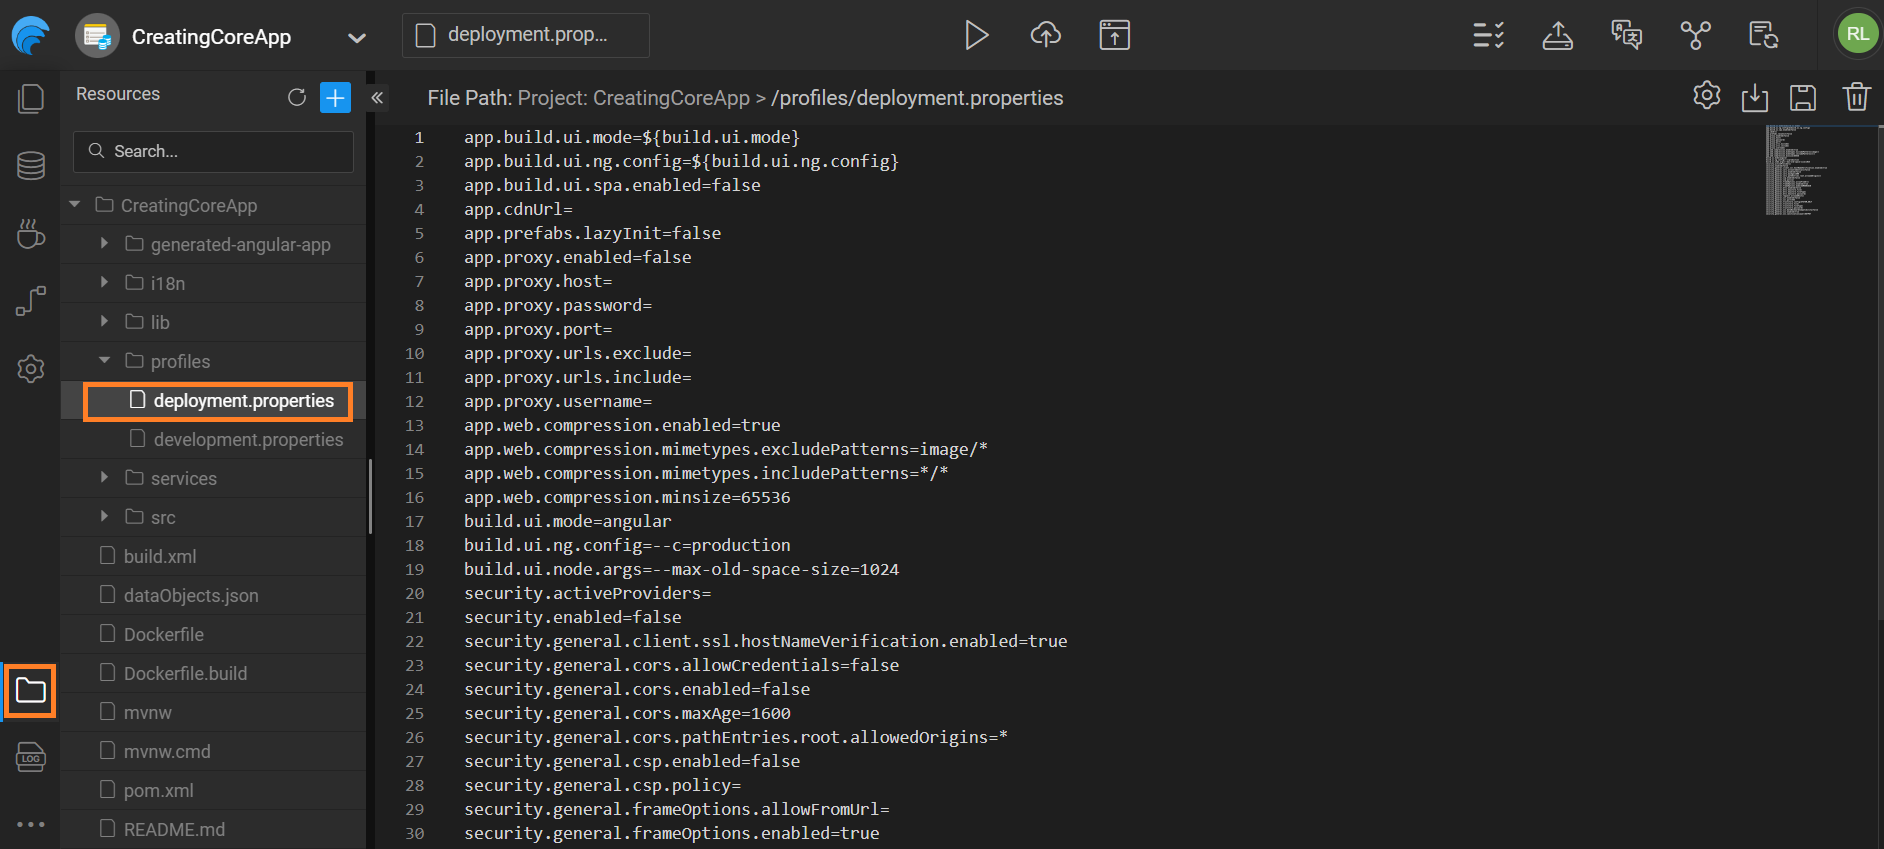The image size is (1884, 849).
Task: Open the Java Services sidebar icon
Action: (x=31, y=234)
